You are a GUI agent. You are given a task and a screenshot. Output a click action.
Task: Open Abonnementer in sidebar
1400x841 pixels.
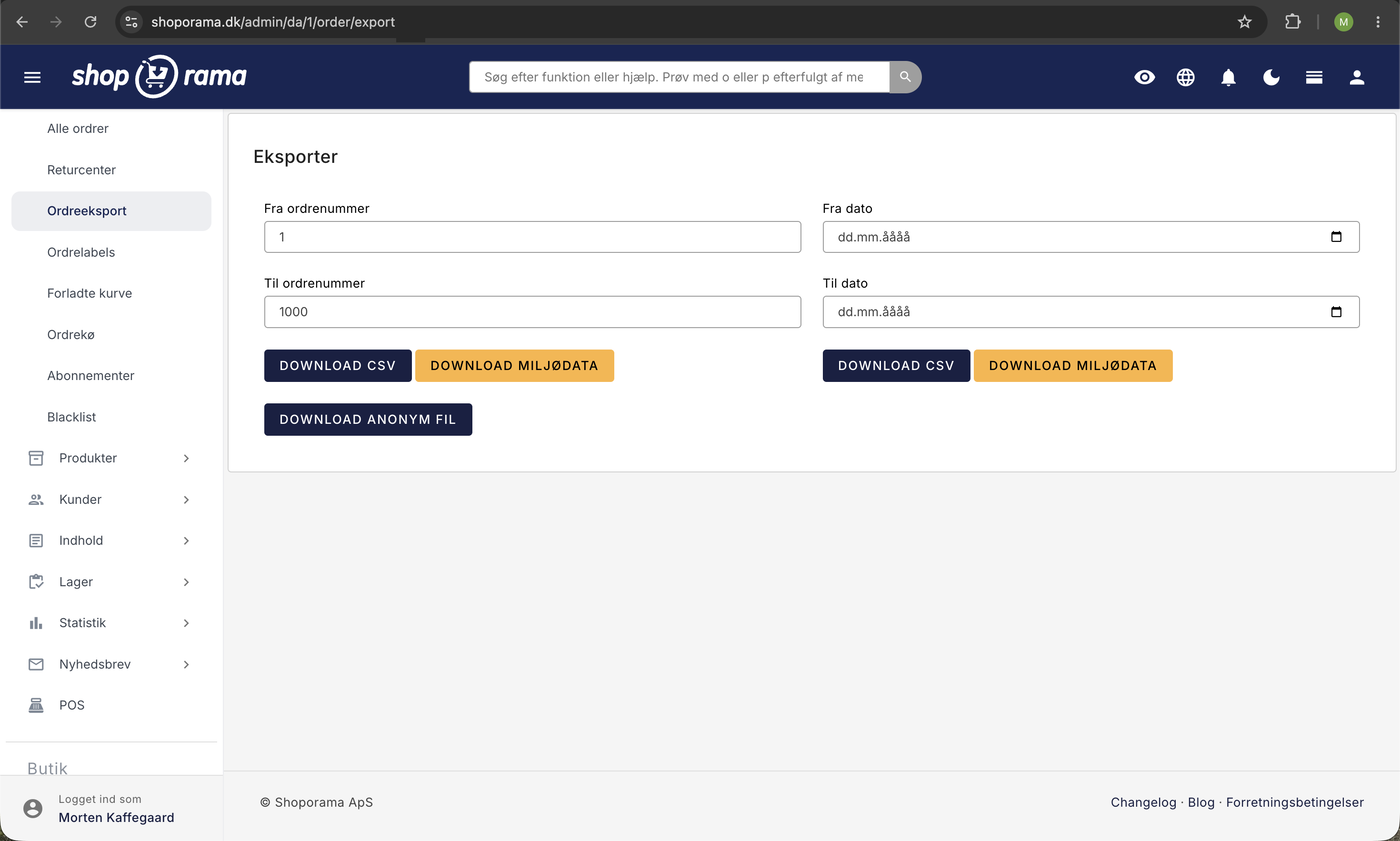(x=111, y=376)
